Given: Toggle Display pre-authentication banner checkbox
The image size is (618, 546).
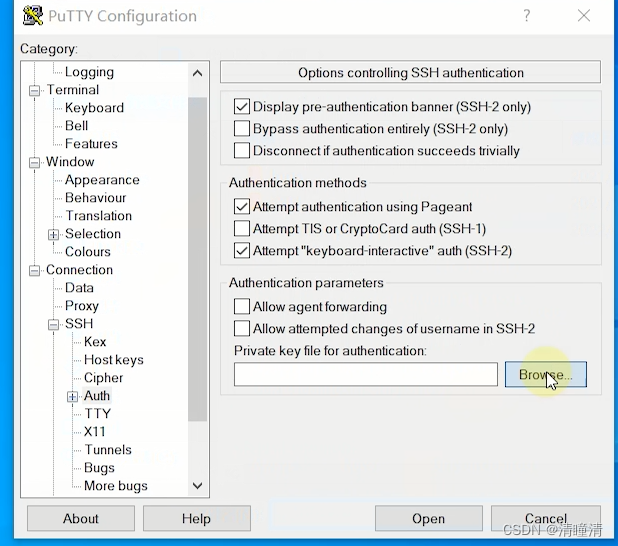Looking at the screenshot, I should coord(242,106).
